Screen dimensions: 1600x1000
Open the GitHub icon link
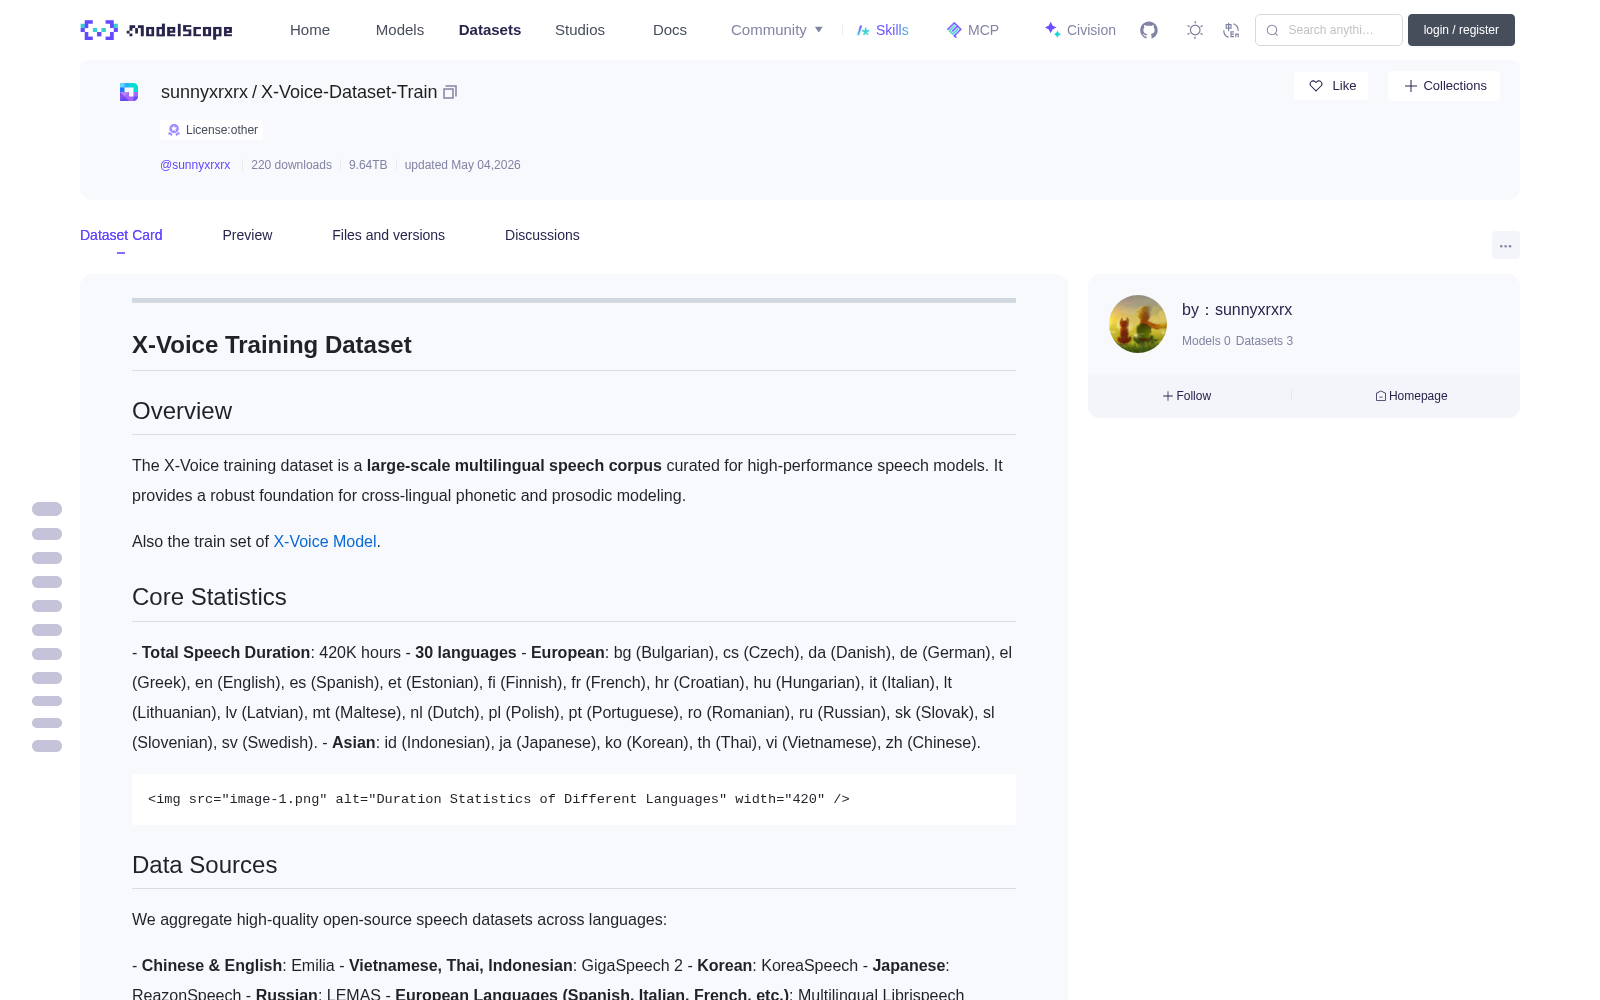[x=1149, y=30]
